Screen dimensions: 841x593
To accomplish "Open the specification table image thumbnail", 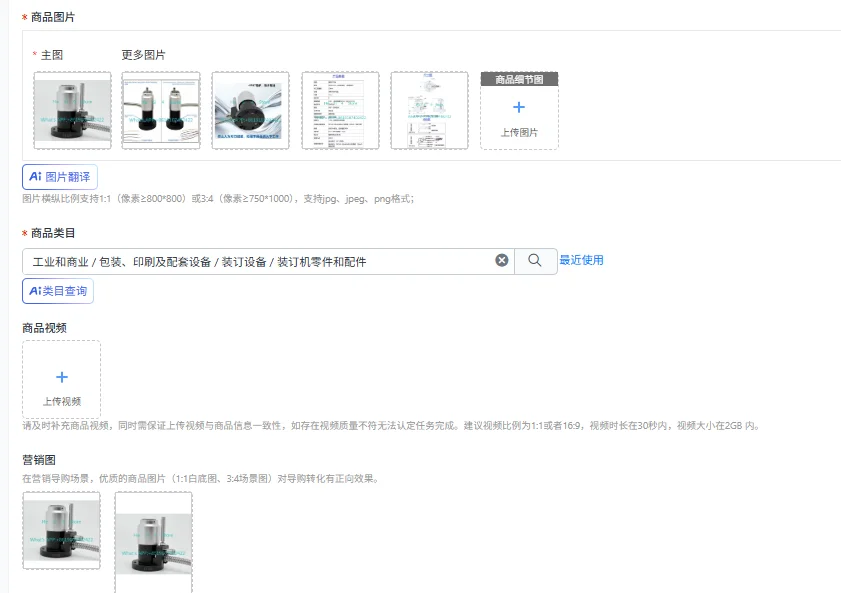I will [340, 110].
